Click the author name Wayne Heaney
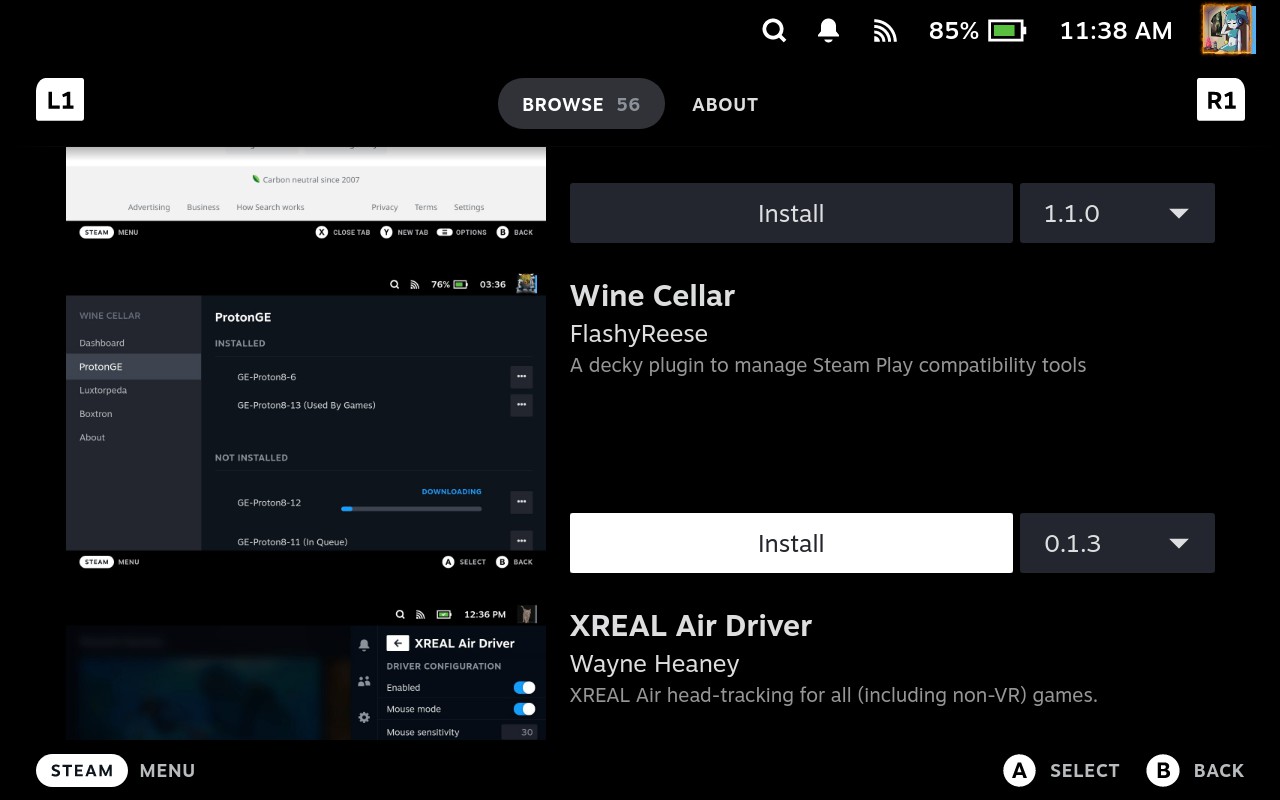The image size is (1280, 800). tap(655, 664)
